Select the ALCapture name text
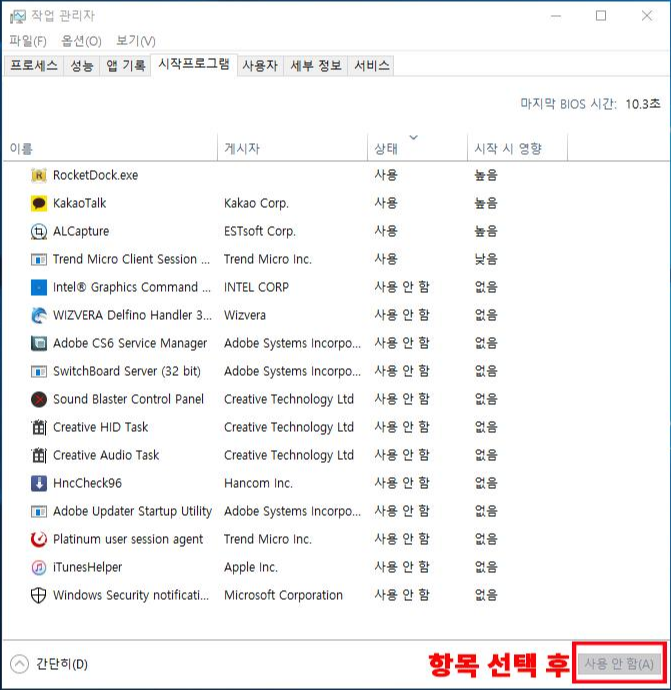This screenshot has width=671, height=690. (81, 231)
